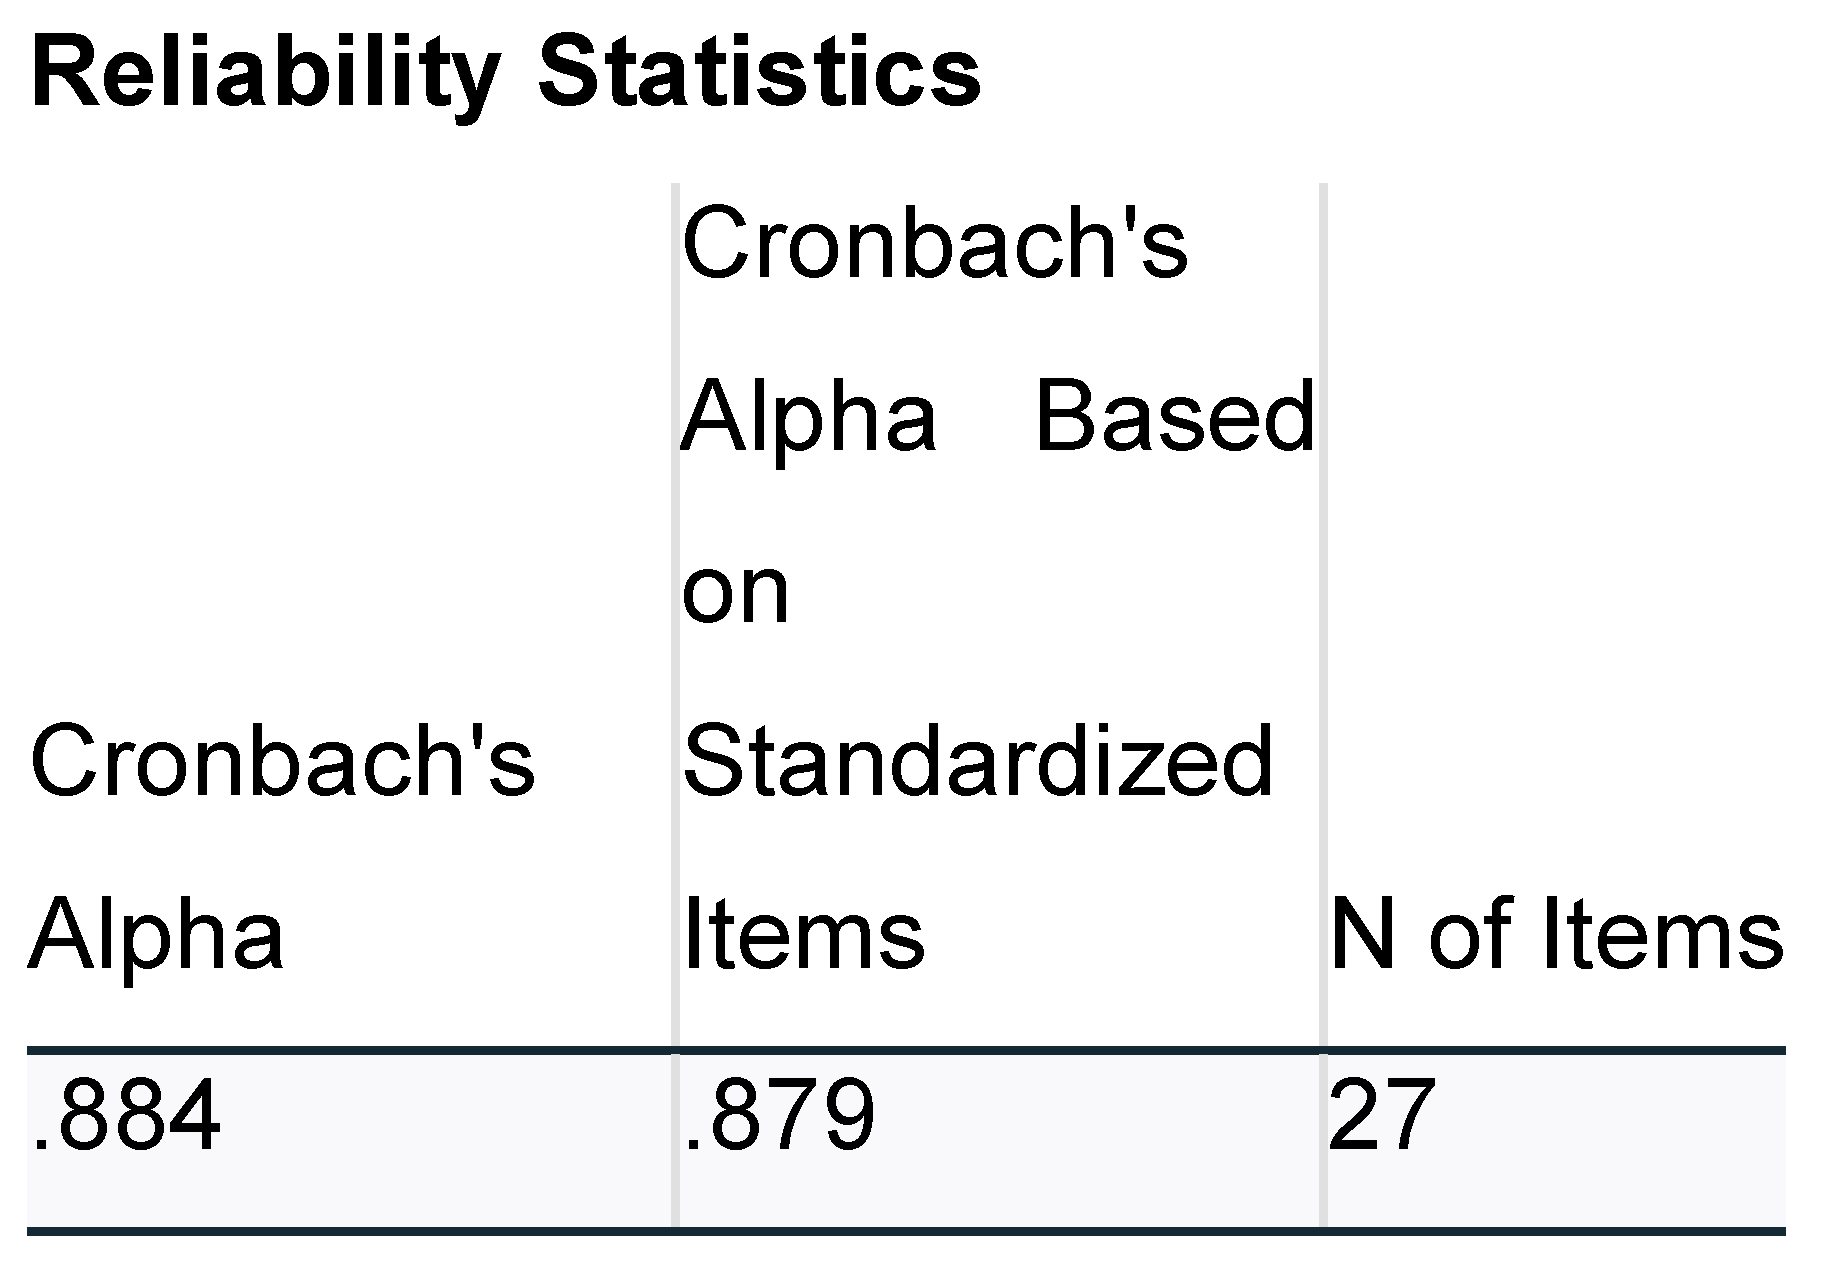Click Items in the middle column header
This screenshot has height=1264, width=1821.
tap(803, 935)
